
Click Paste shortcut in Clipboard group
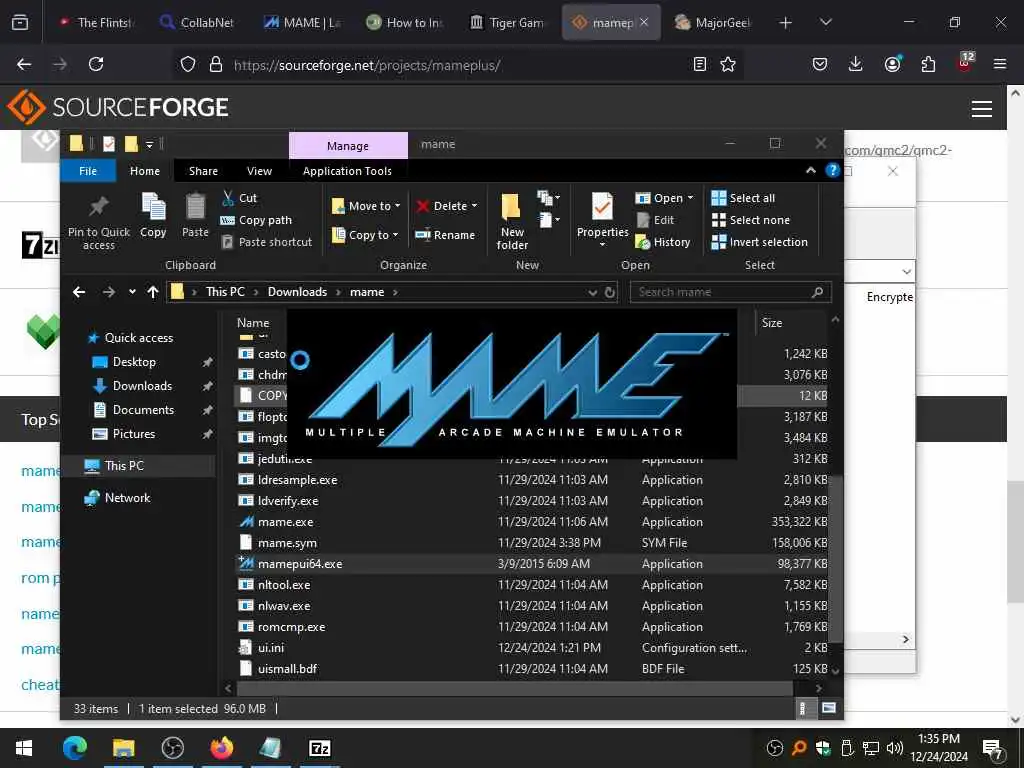[266, 242]
